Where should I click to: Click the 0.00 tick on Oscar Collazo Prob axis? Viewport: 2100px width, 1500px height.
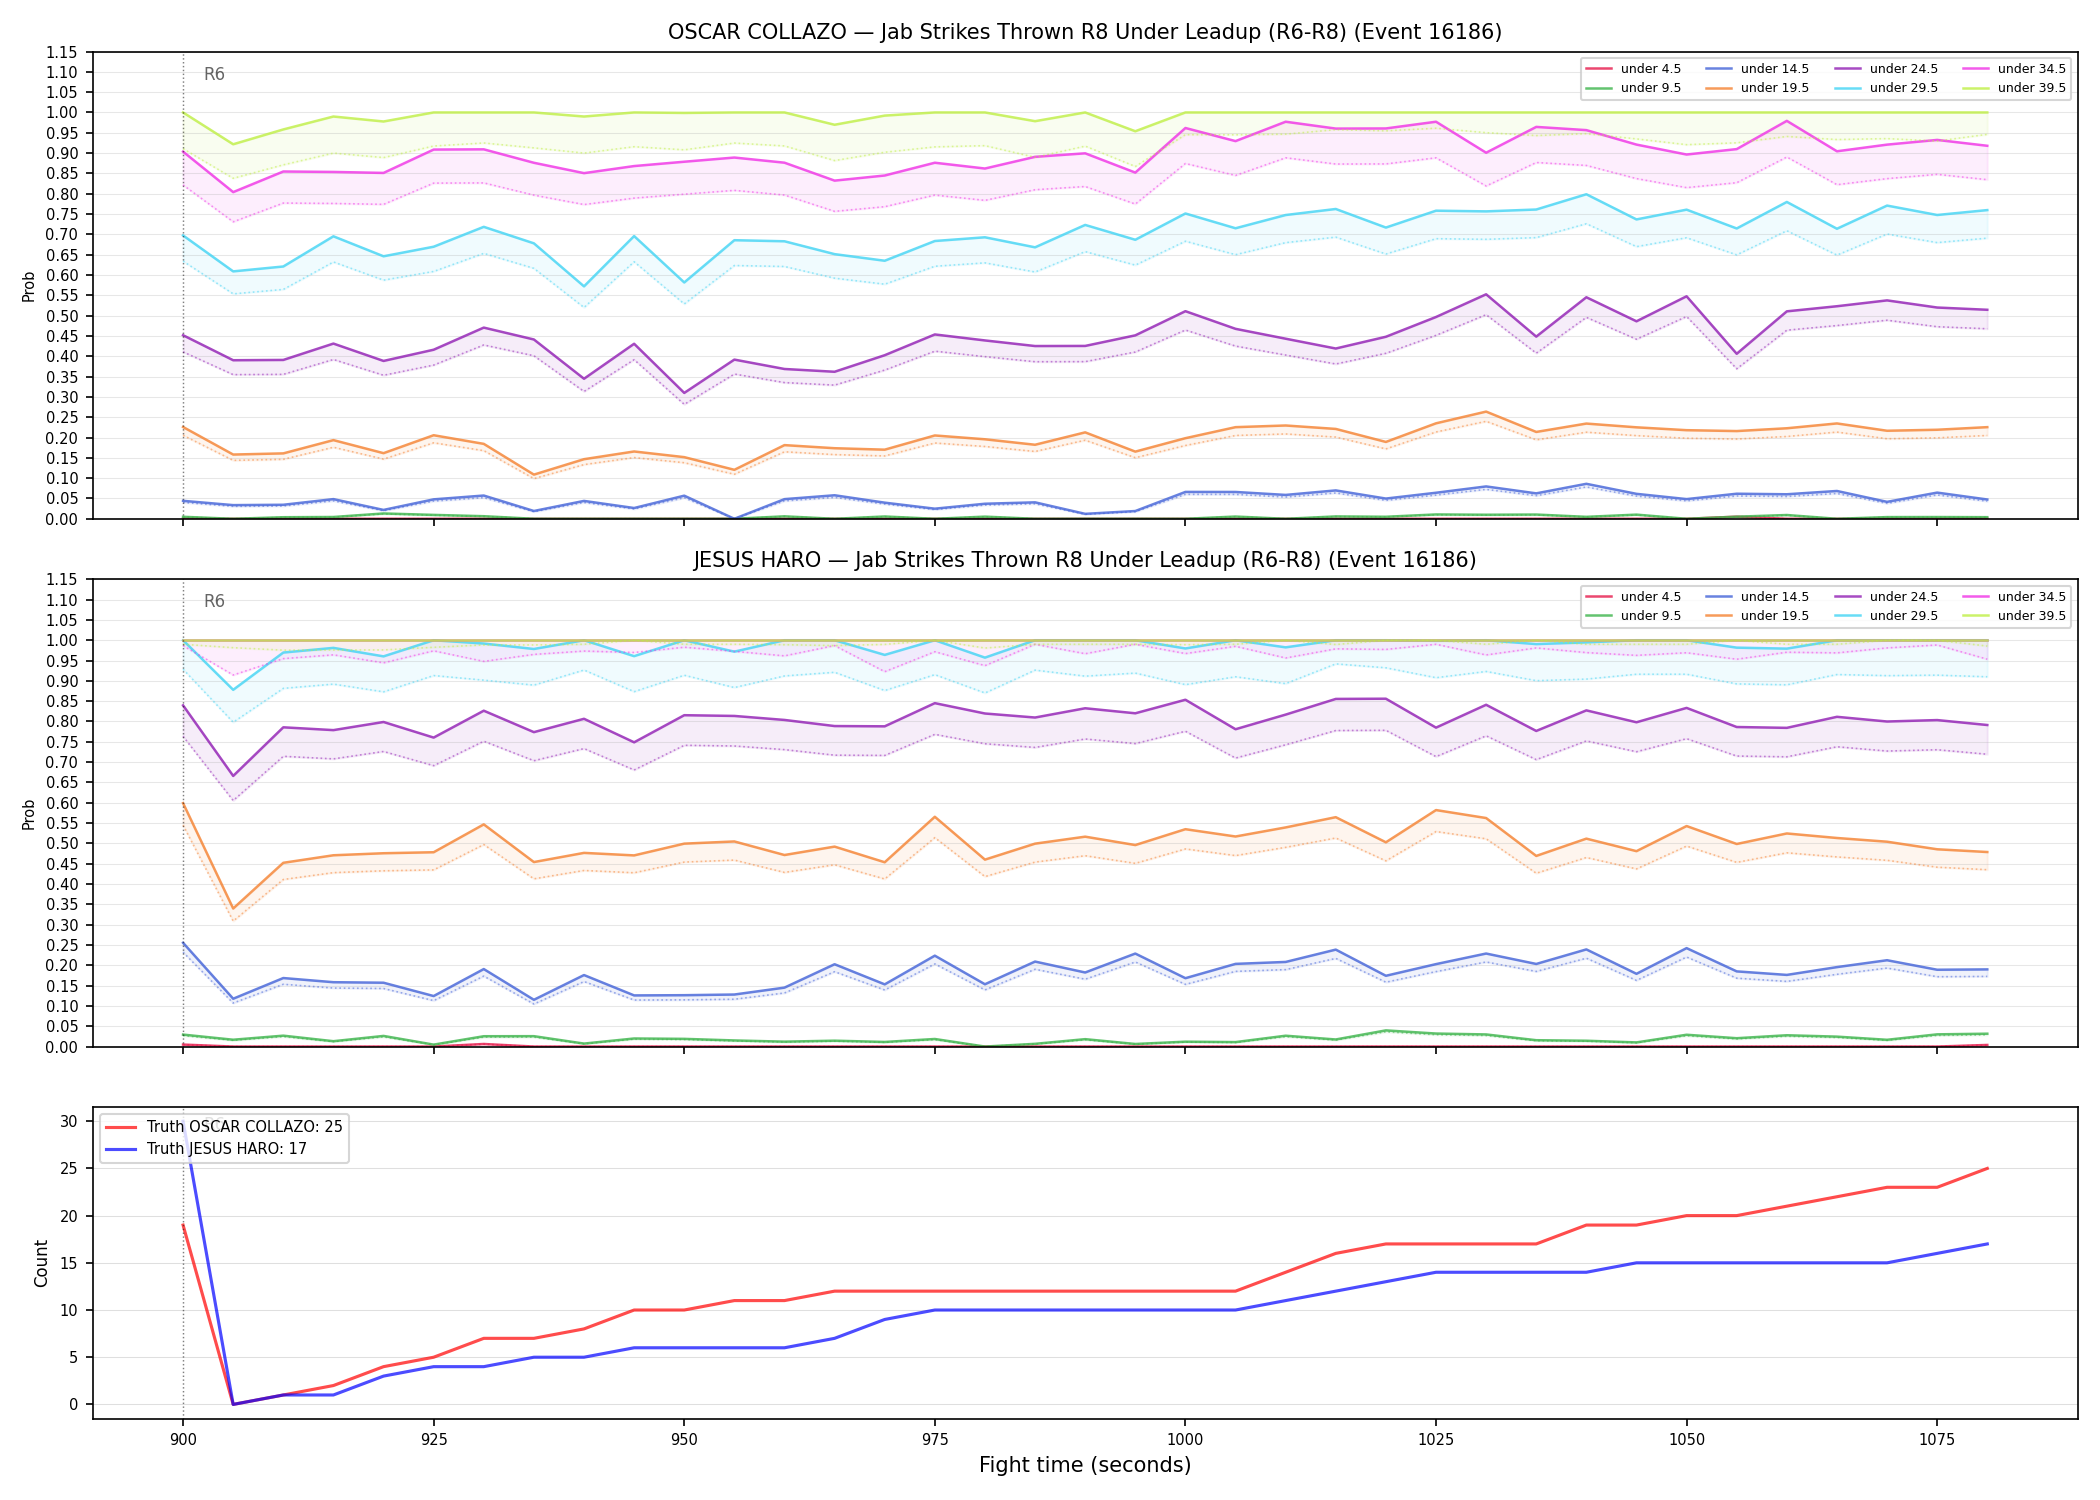[63, 519]
